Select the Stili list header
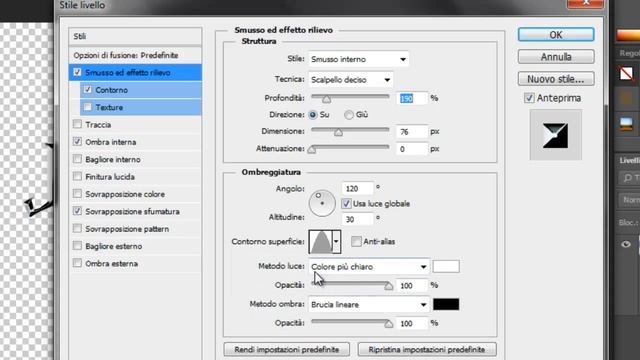This screenshot has height=360, width=640. (135, 36)
